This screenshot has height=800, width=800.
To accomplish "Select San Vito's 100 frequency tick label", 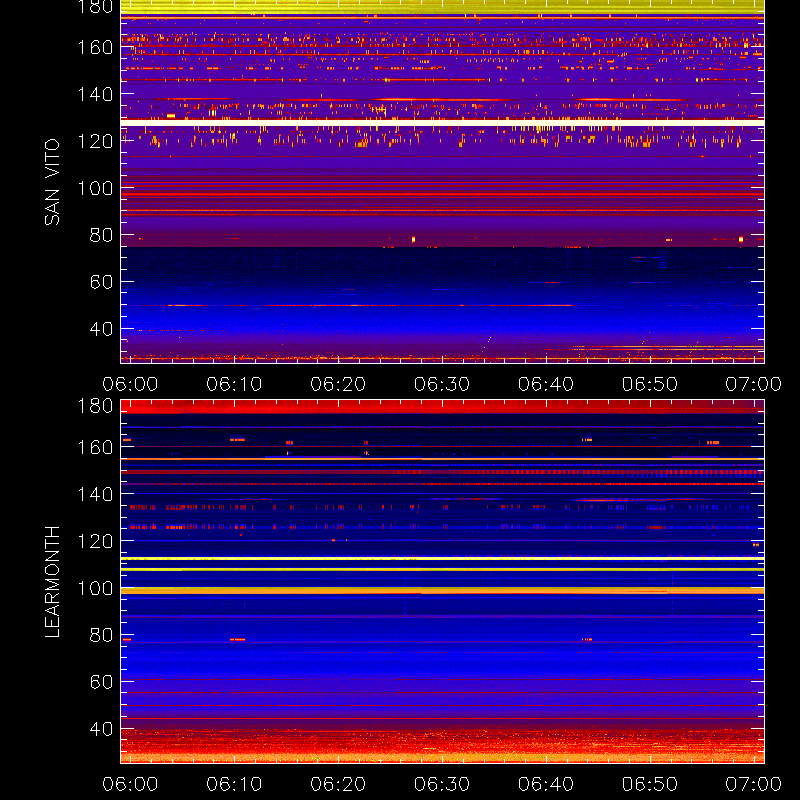I will 95,188.
